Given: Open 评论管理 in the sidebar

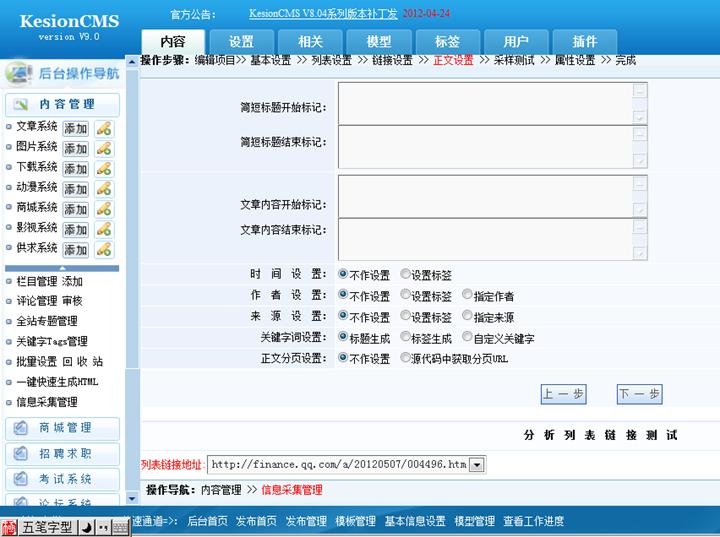Looking at the screenshot, I should 37,301.
